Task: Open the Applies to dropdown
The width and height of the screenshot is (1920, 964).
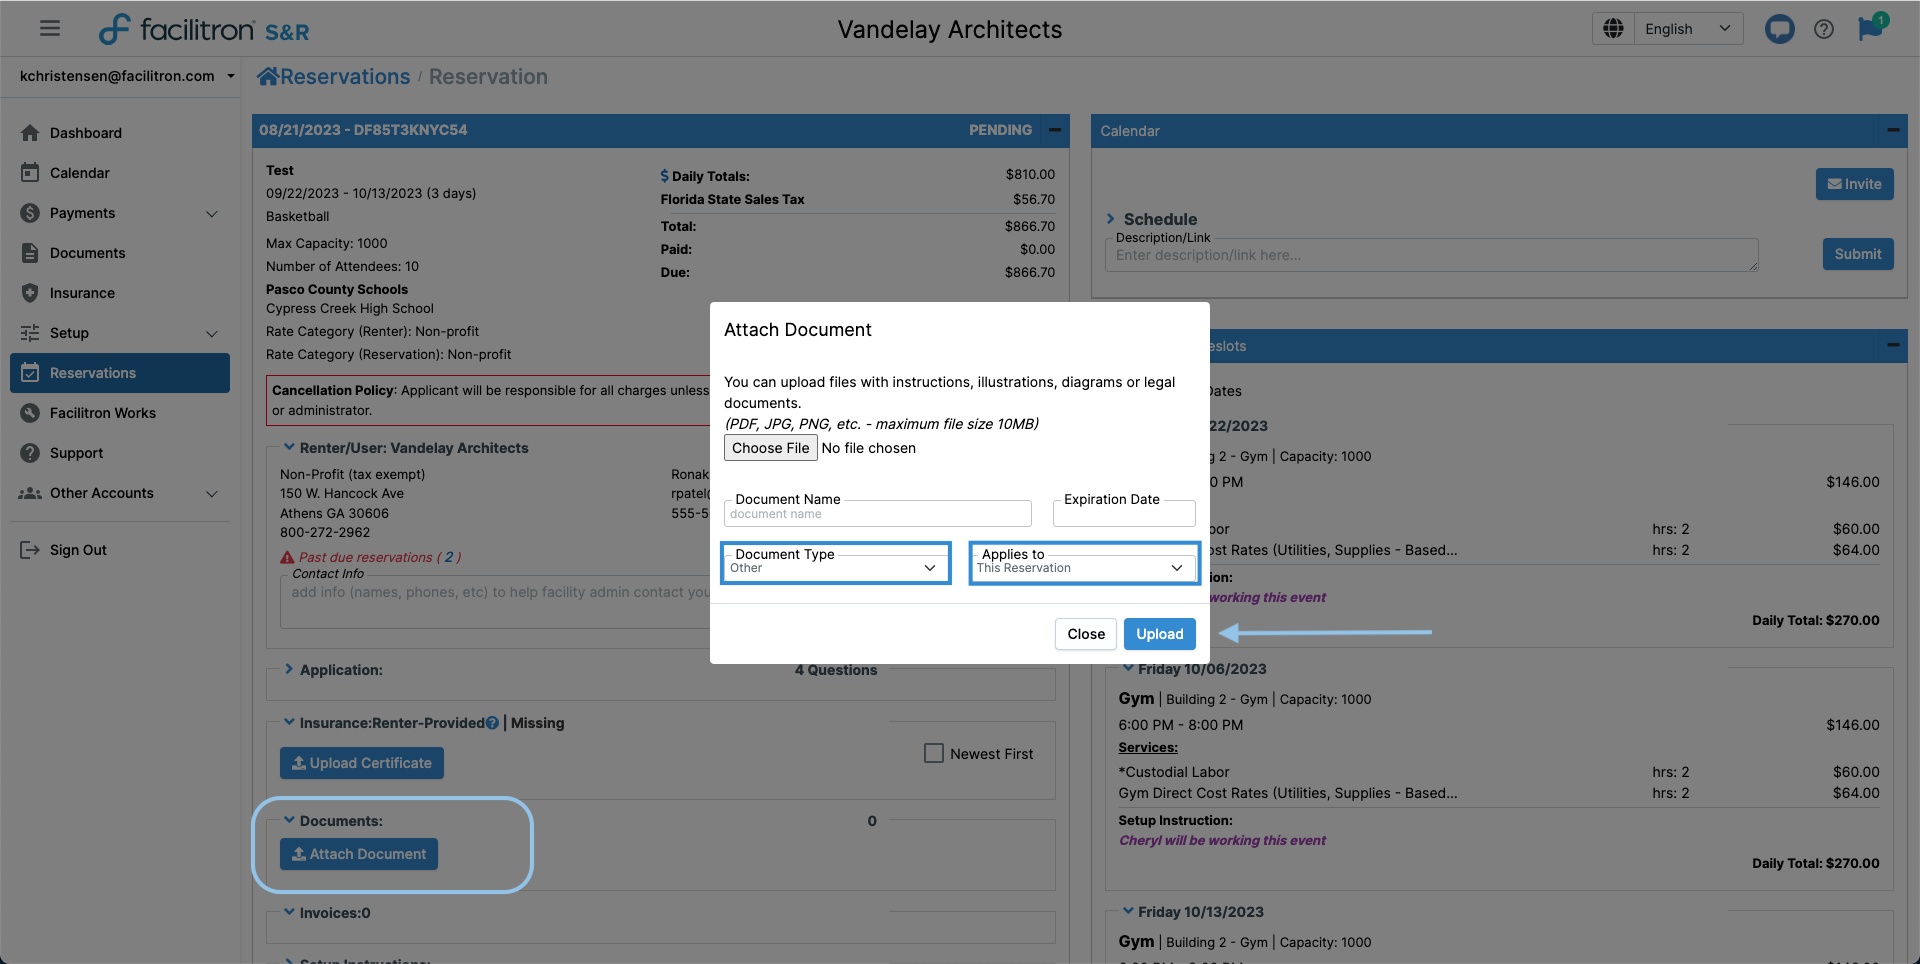Action: click(1083, 568)
